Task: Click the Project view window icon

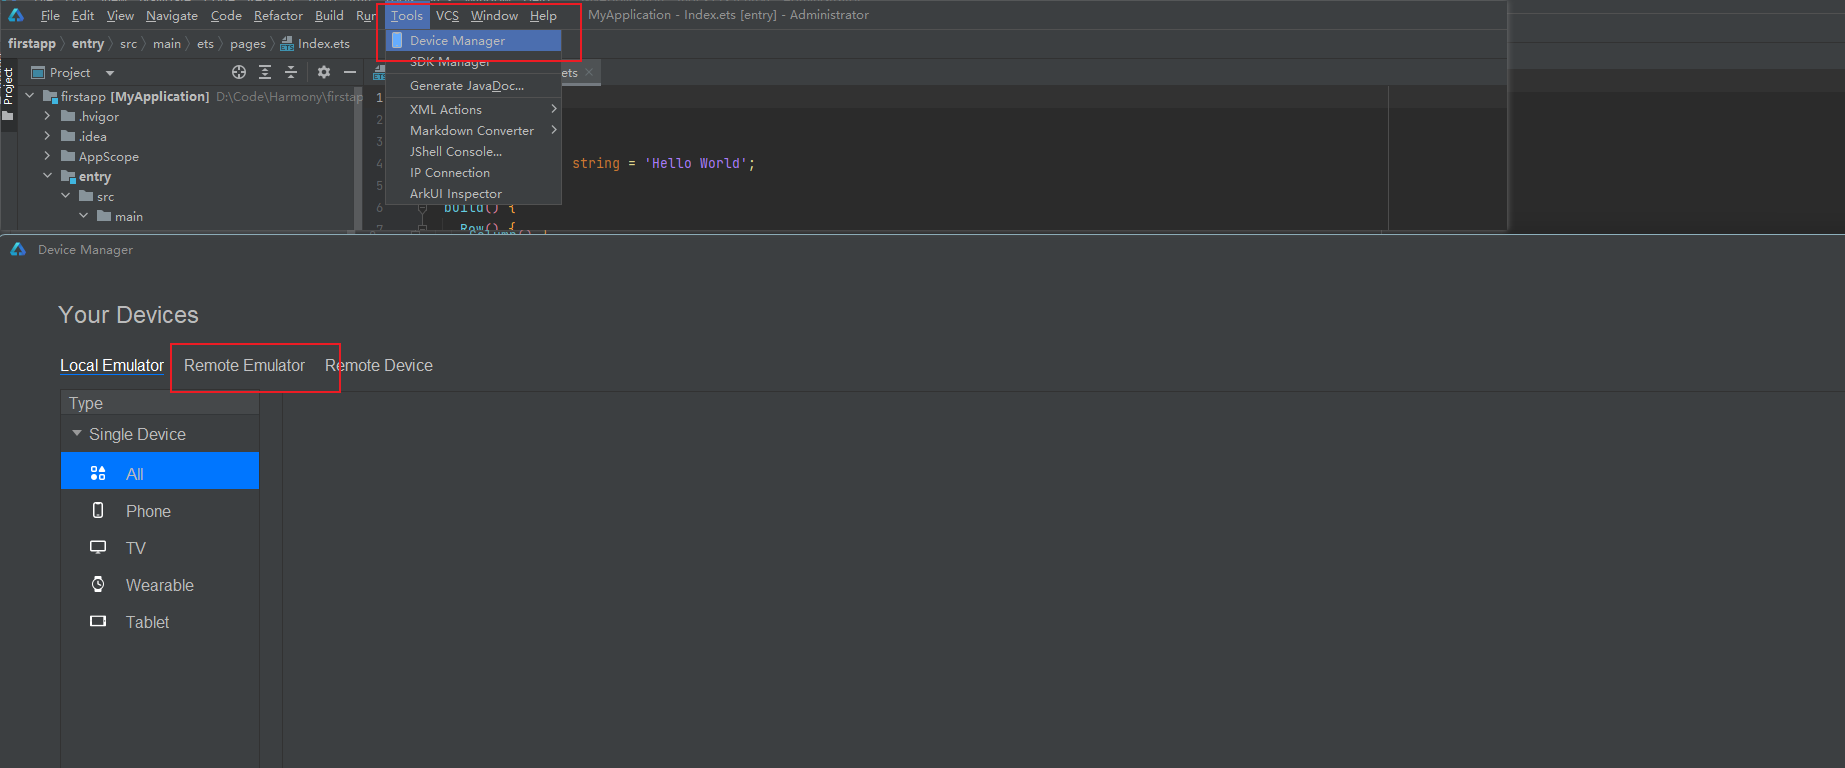Action: (x=38, y=72)
